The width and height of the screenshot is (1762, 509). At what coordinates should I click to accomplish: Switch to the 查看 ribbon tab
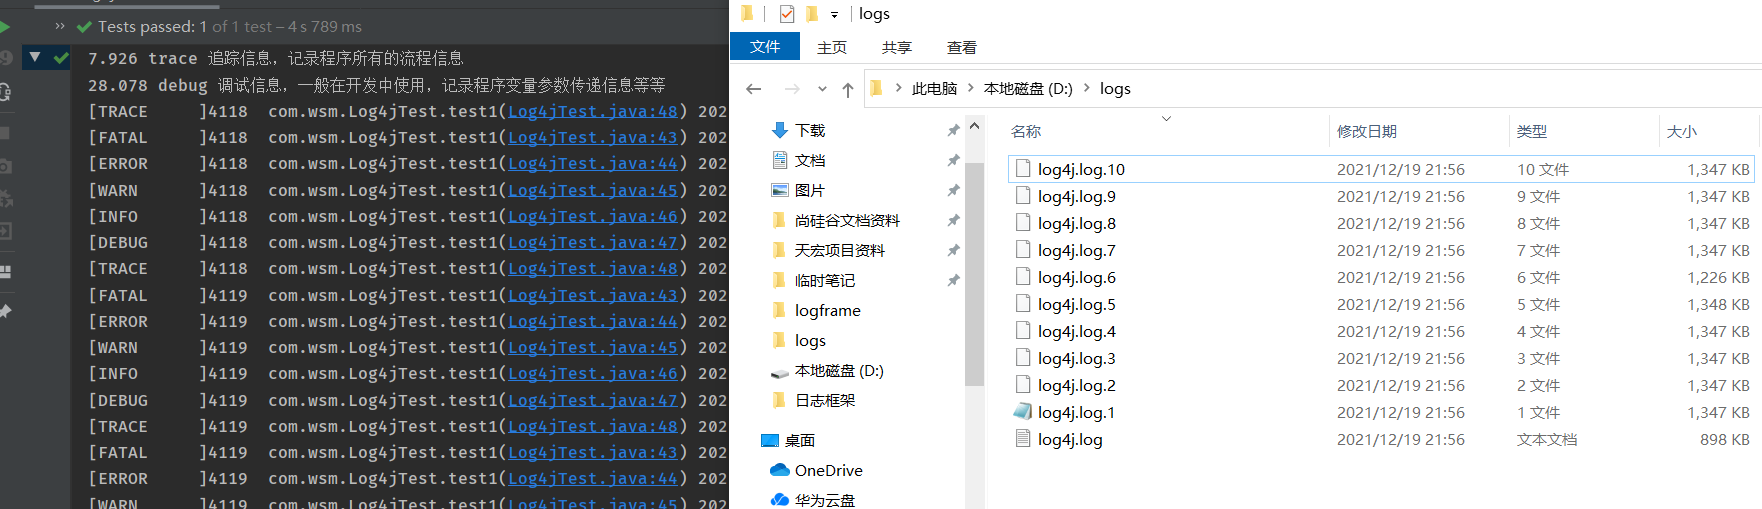point(961,47)
